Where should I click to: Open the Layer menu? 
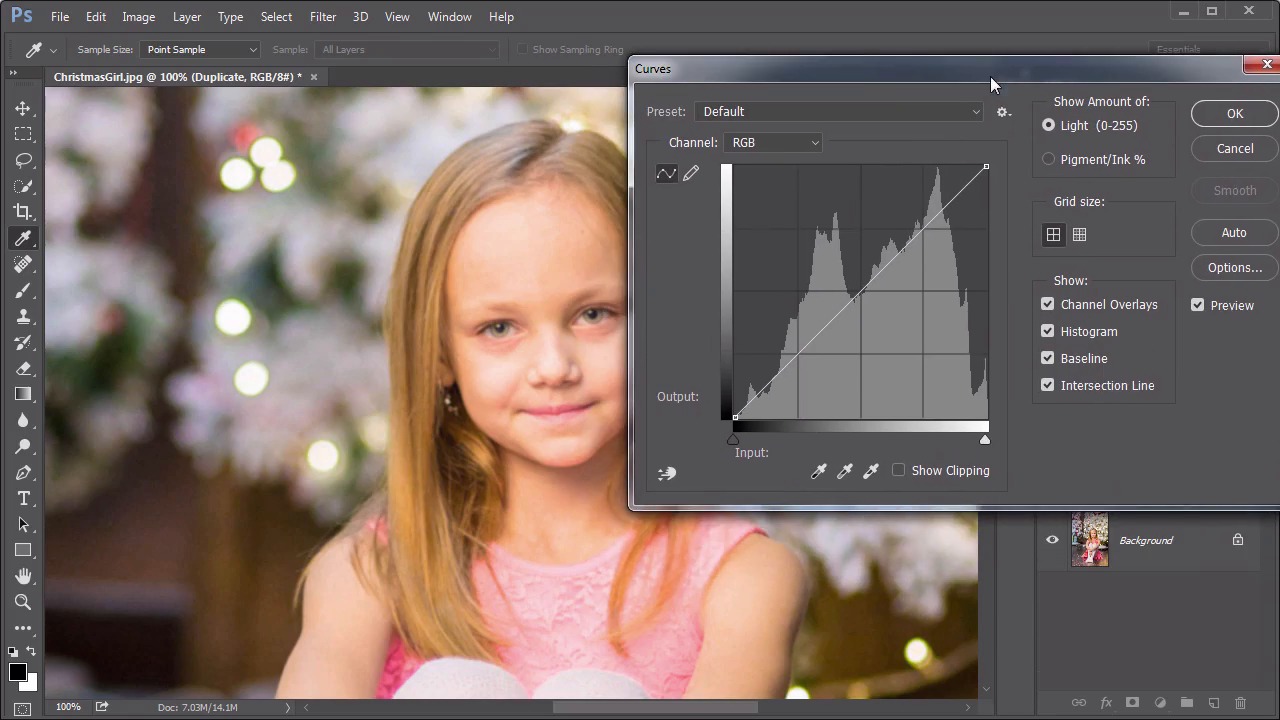click(187, 17)
